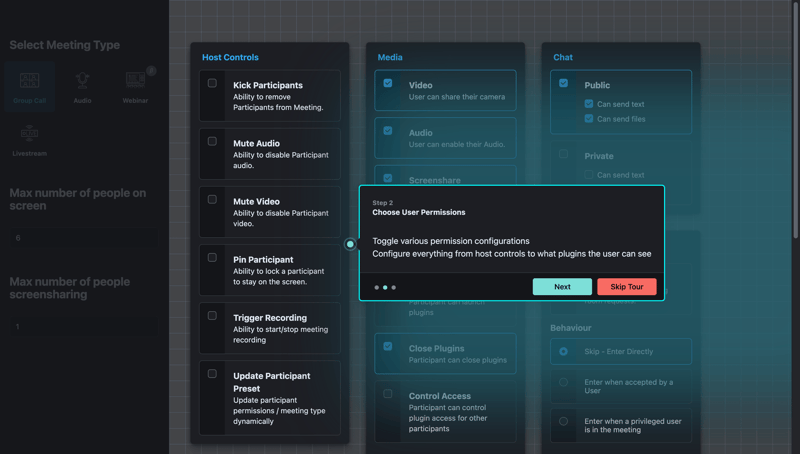Select the Livestream meeting type icon
800x454 pixels.
[30, 139]
